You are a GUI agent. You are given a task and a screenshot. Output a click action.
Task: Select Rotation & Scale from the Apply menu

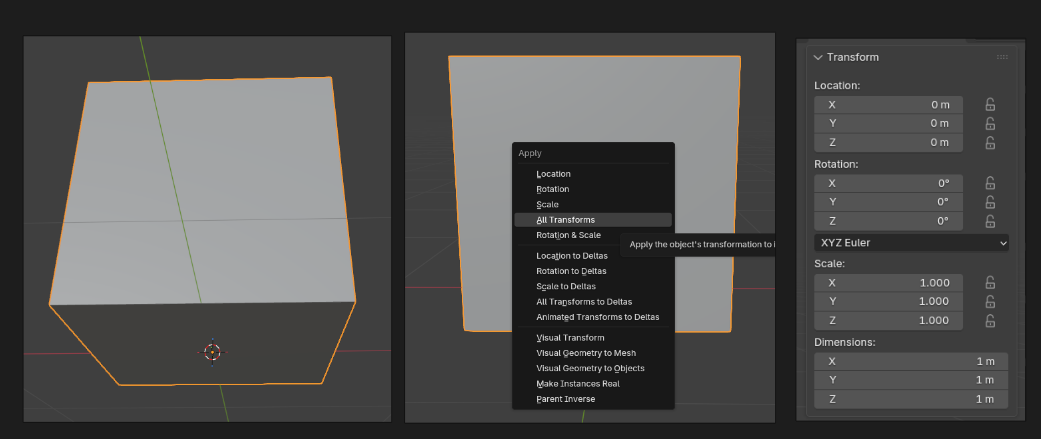[568, 235]
